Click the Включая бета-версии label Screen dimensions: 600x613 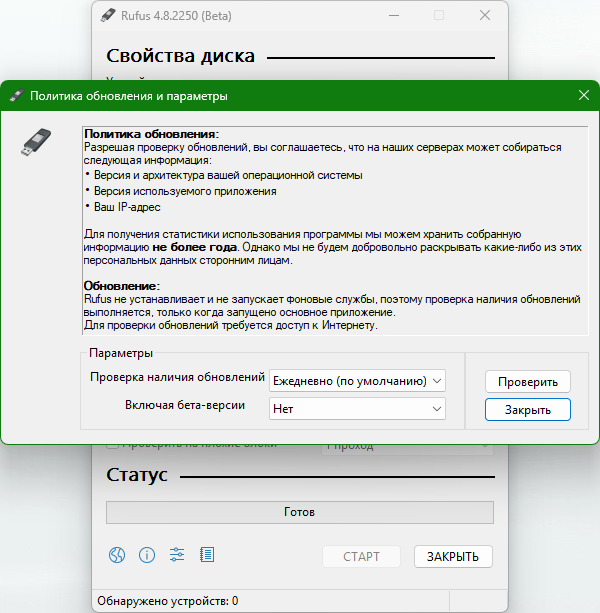[x=185, y=405]
